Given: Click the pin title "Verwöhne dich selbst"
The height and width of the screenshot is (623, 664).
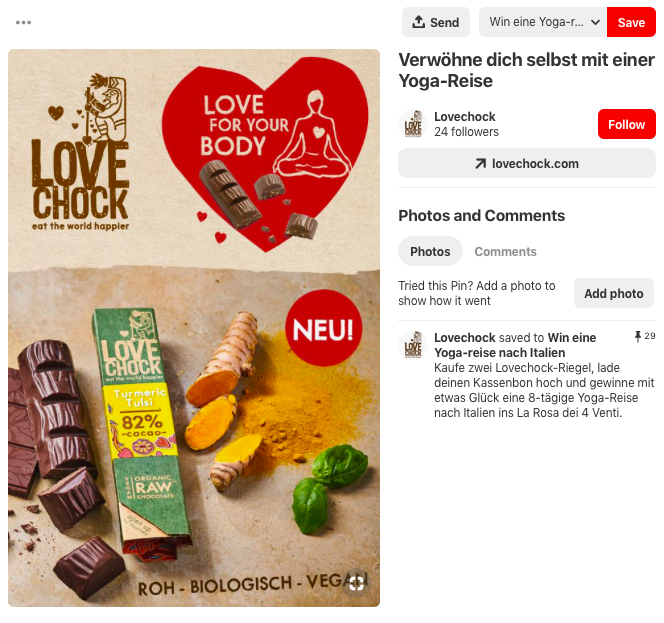Looking at the screenshot, I should click(x=526, y=70).
